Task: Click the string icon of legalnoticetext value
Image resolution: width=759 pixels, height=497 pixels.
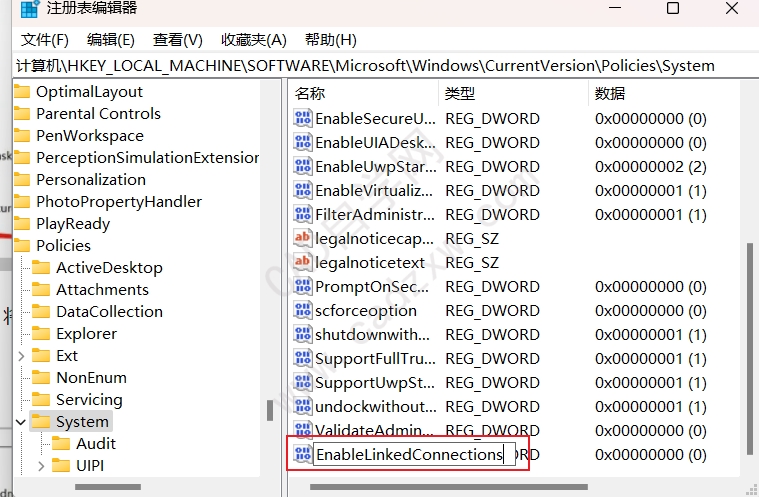Action: coord(303,262)
